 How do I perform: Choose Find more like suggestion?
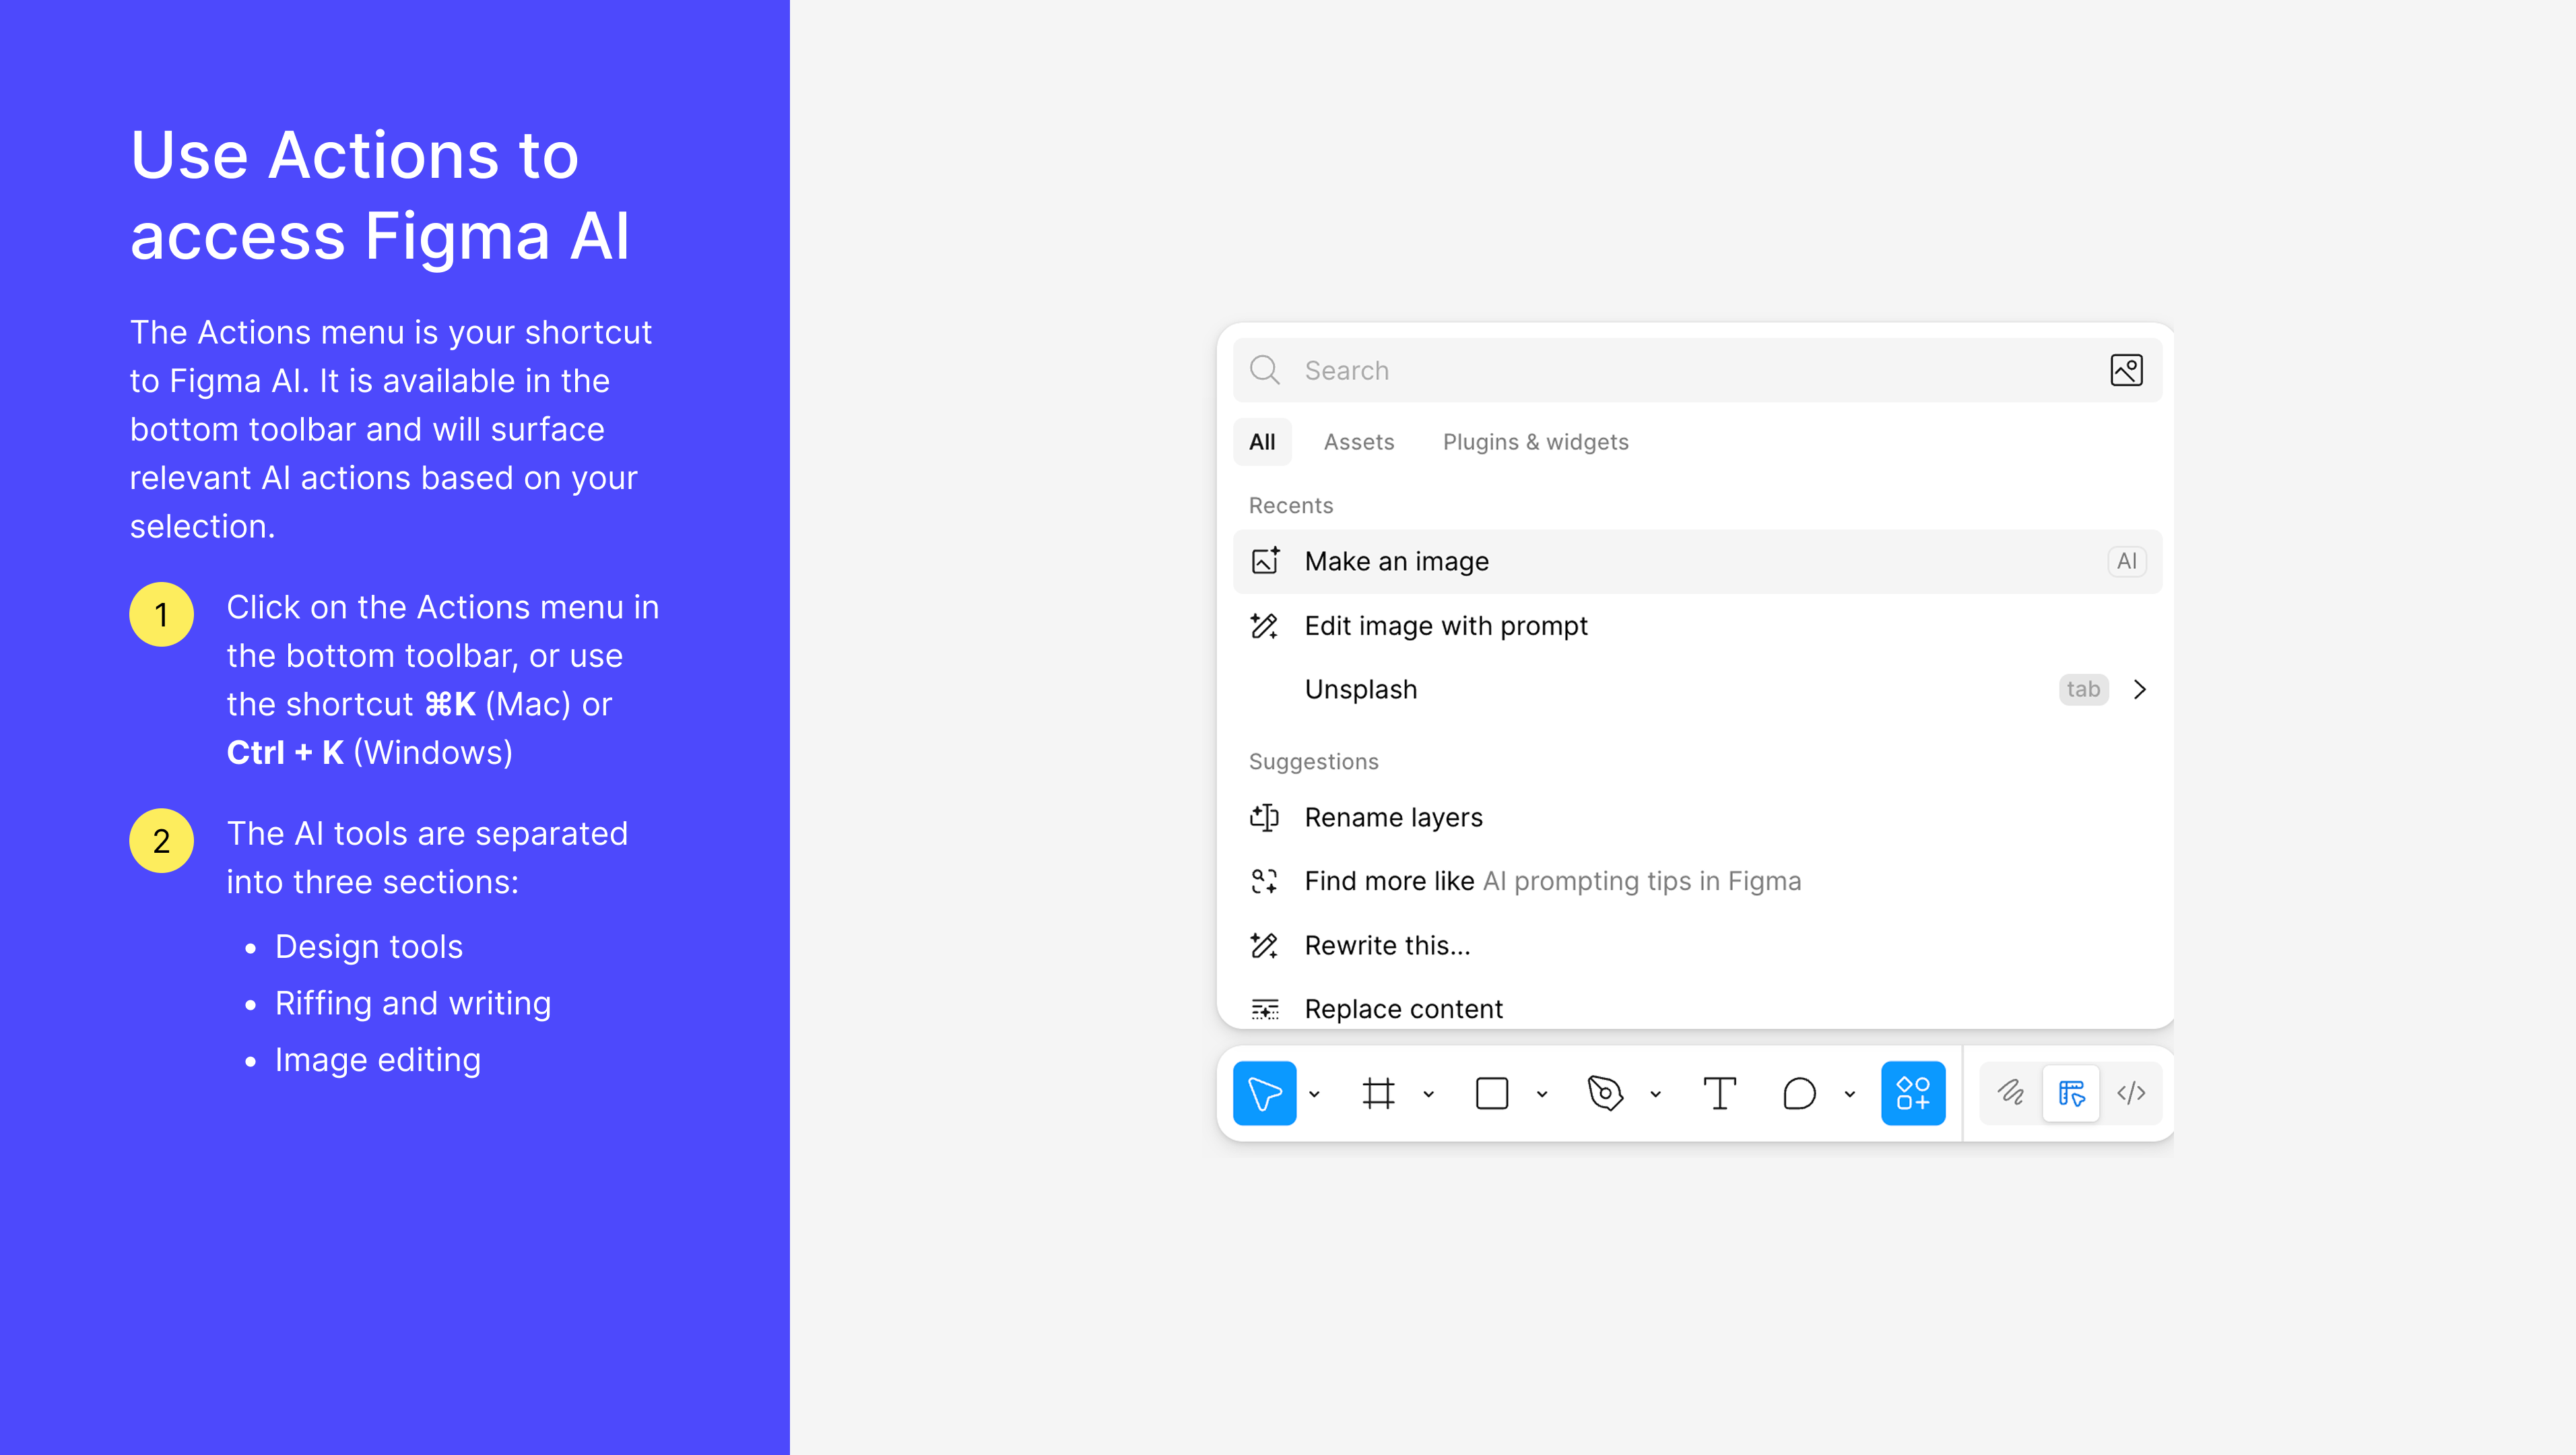tap(1697, 881)
